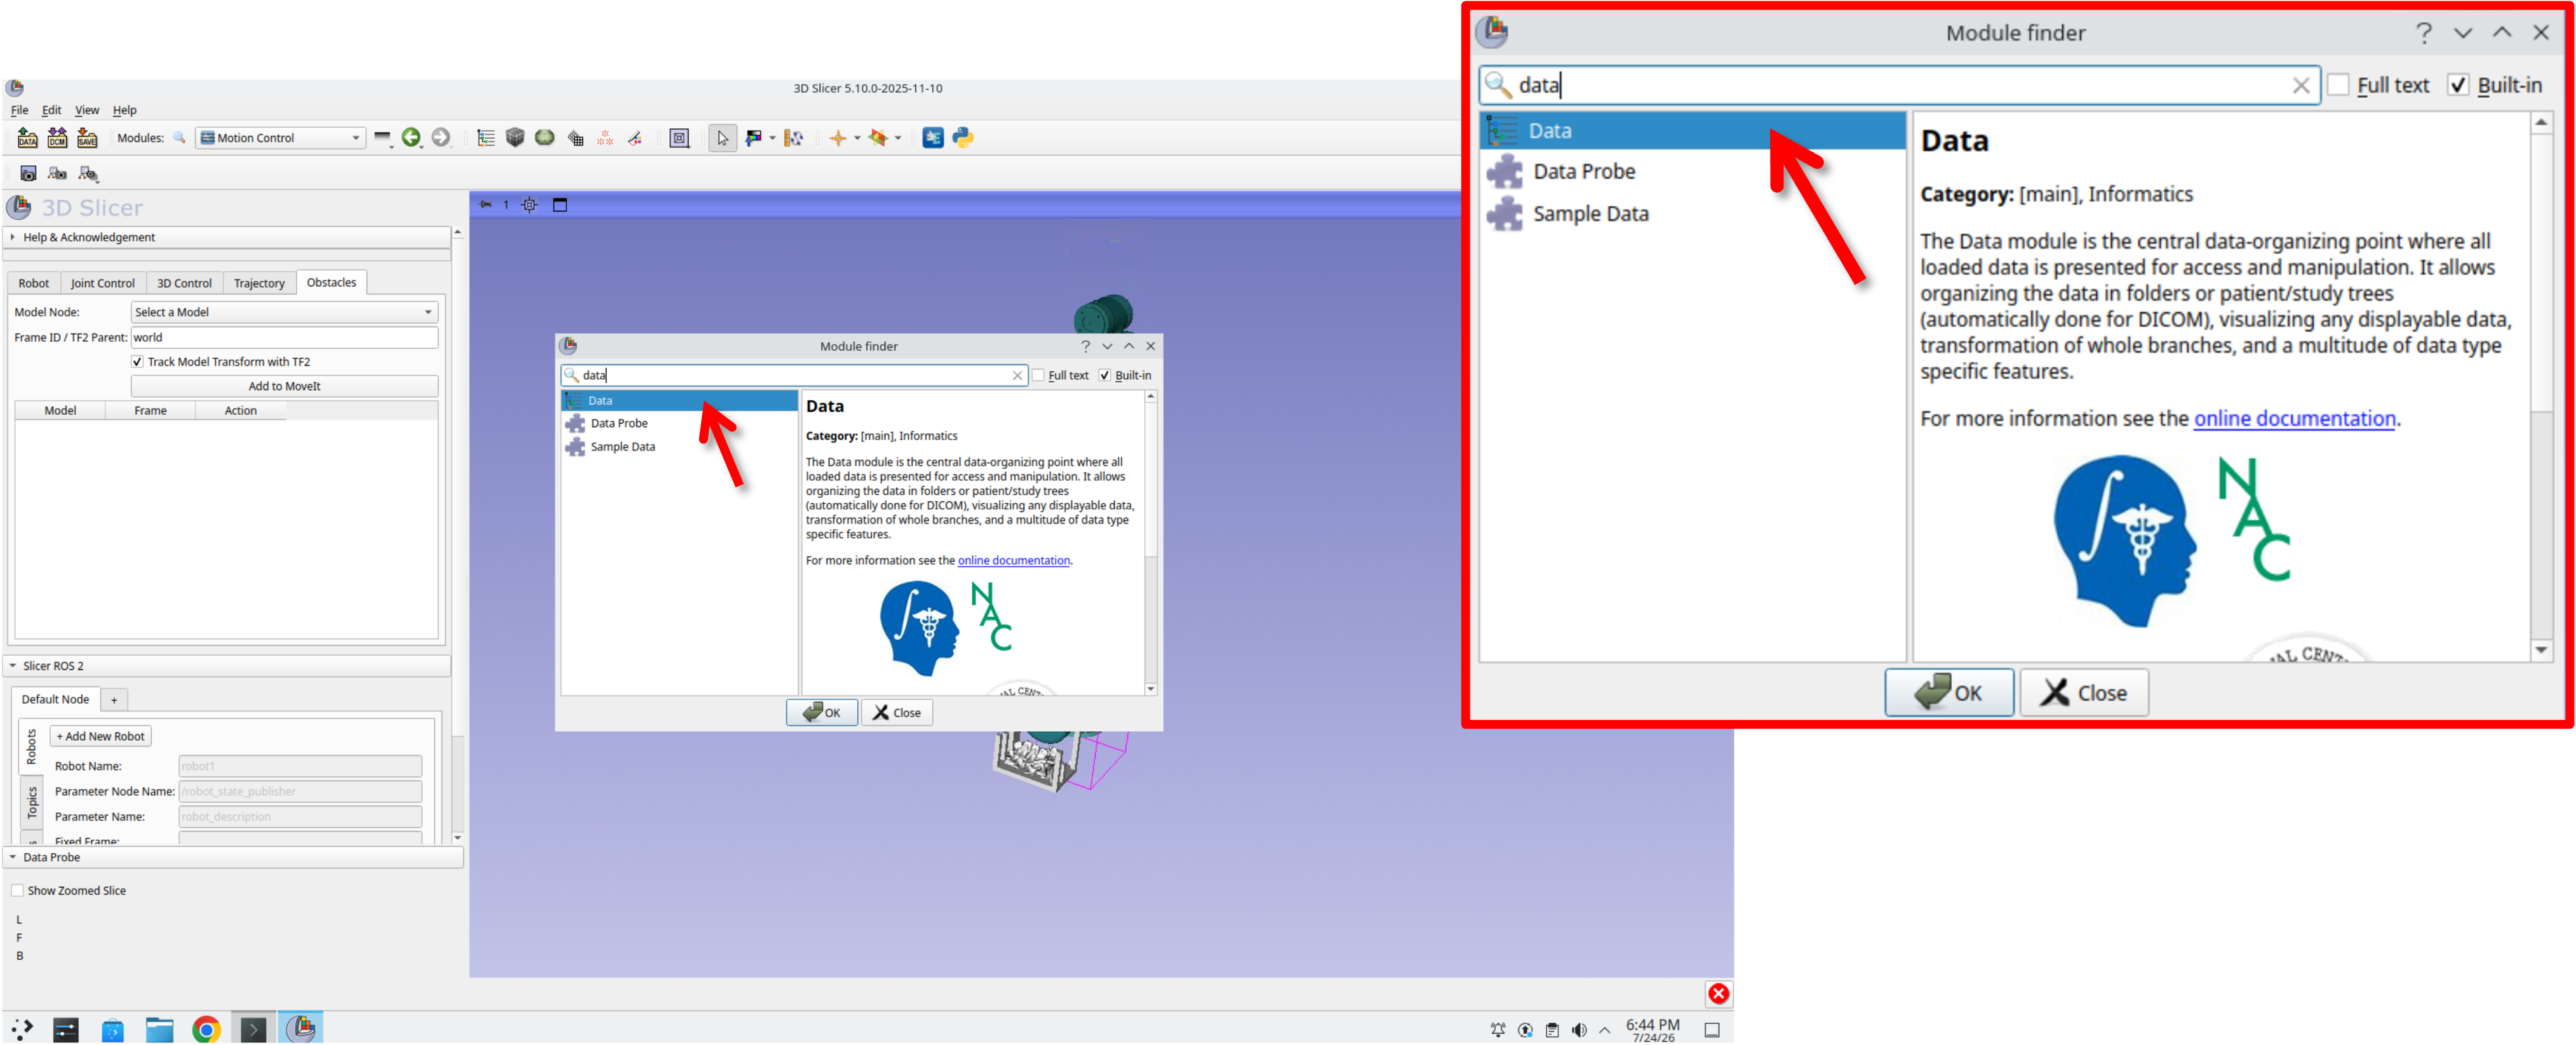Screen dimensions: 2576x1045
Task: Open the Python console icon
Action: 963,138
